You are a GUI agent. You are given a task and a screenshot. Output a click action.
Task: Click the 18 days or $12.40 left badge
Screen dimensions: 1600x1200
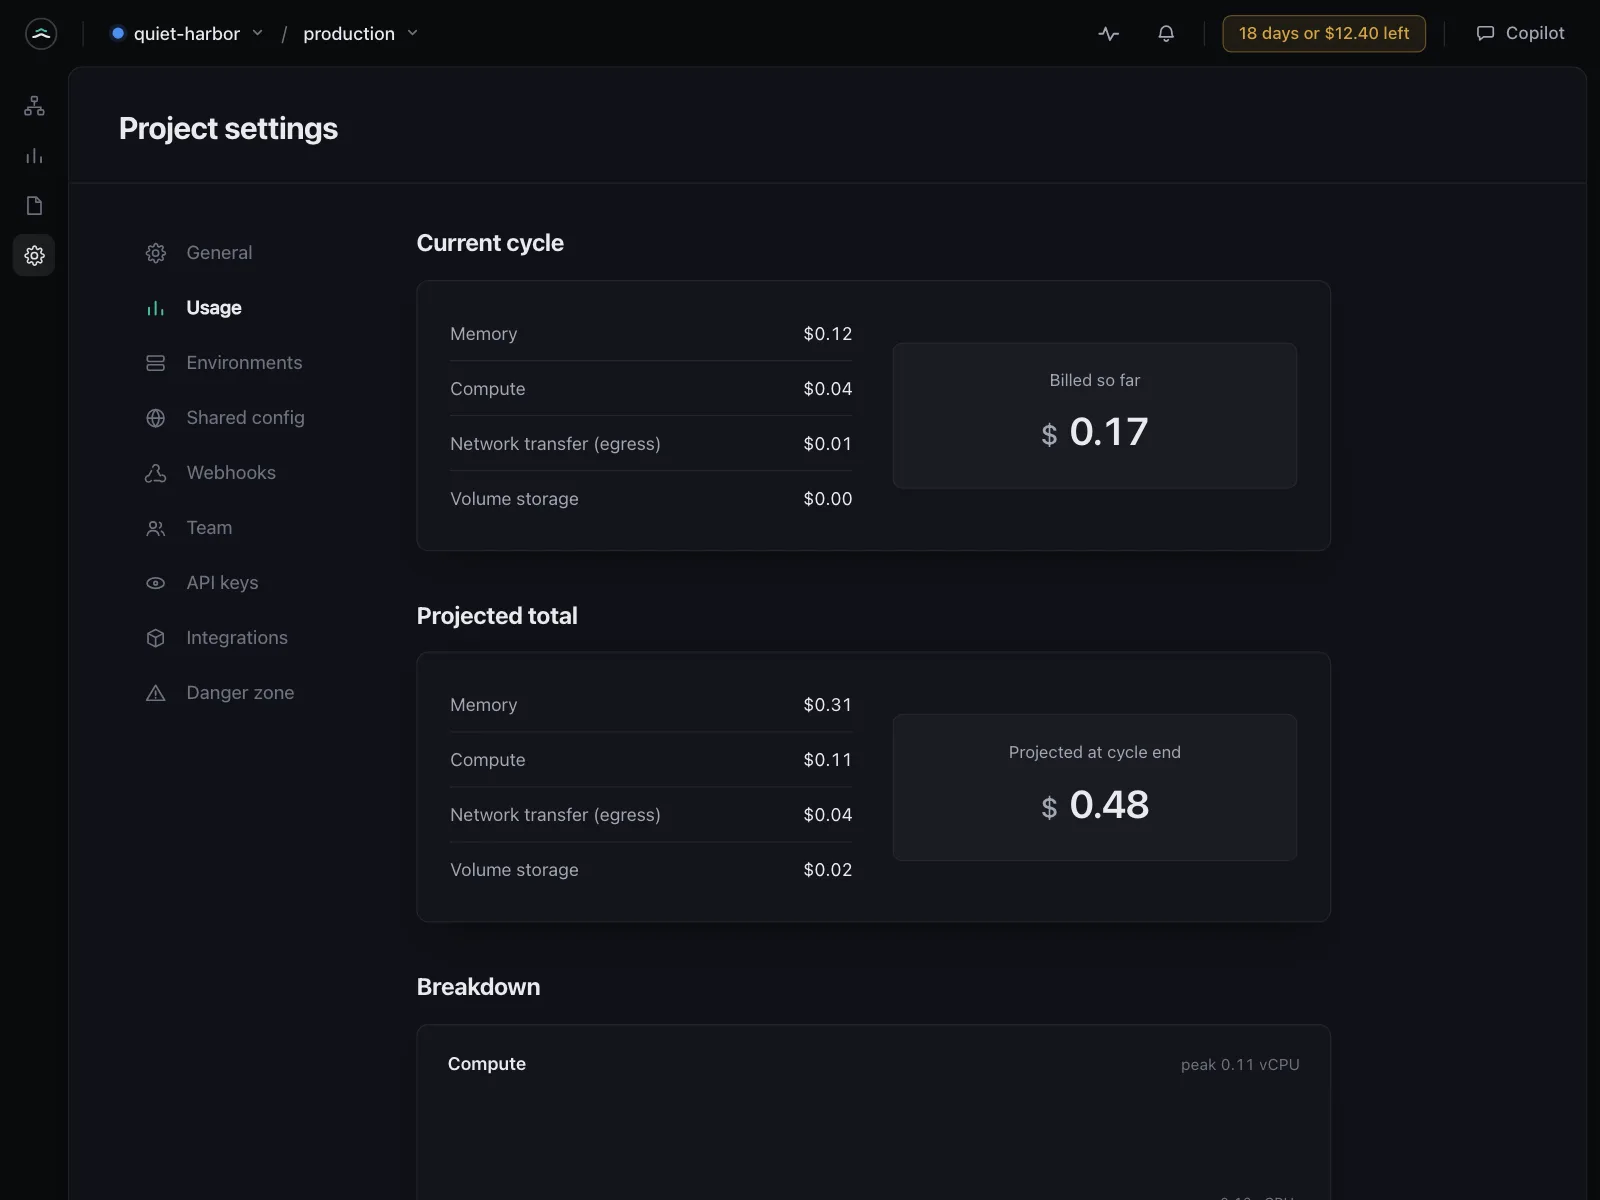1324,33
